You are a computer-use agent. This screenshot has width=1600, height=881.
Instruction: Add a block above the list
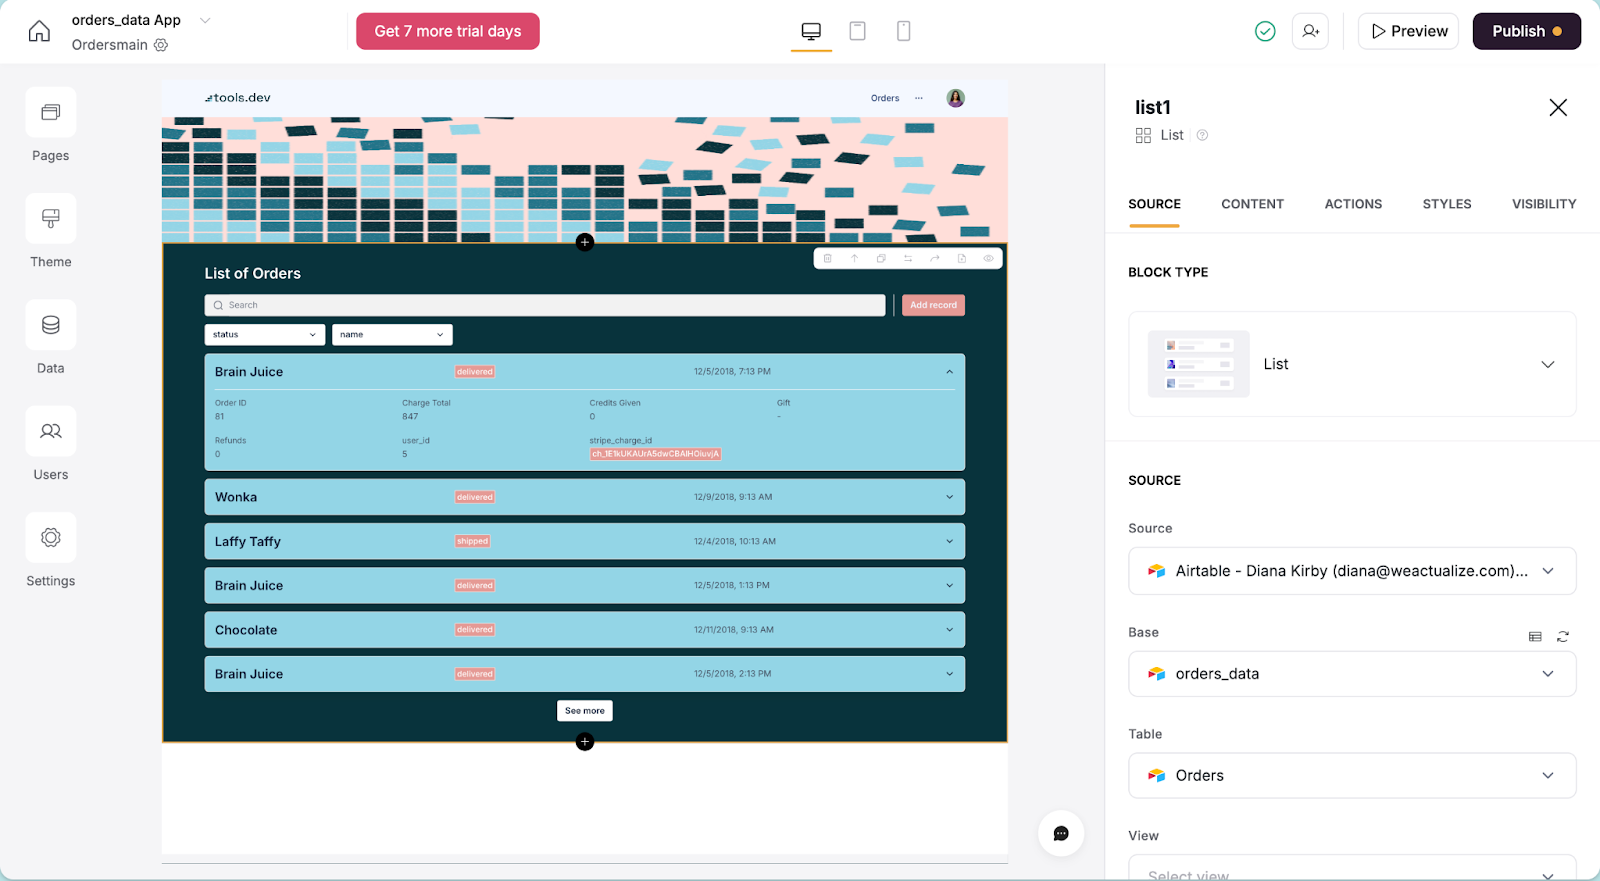[x=585, y=242]
